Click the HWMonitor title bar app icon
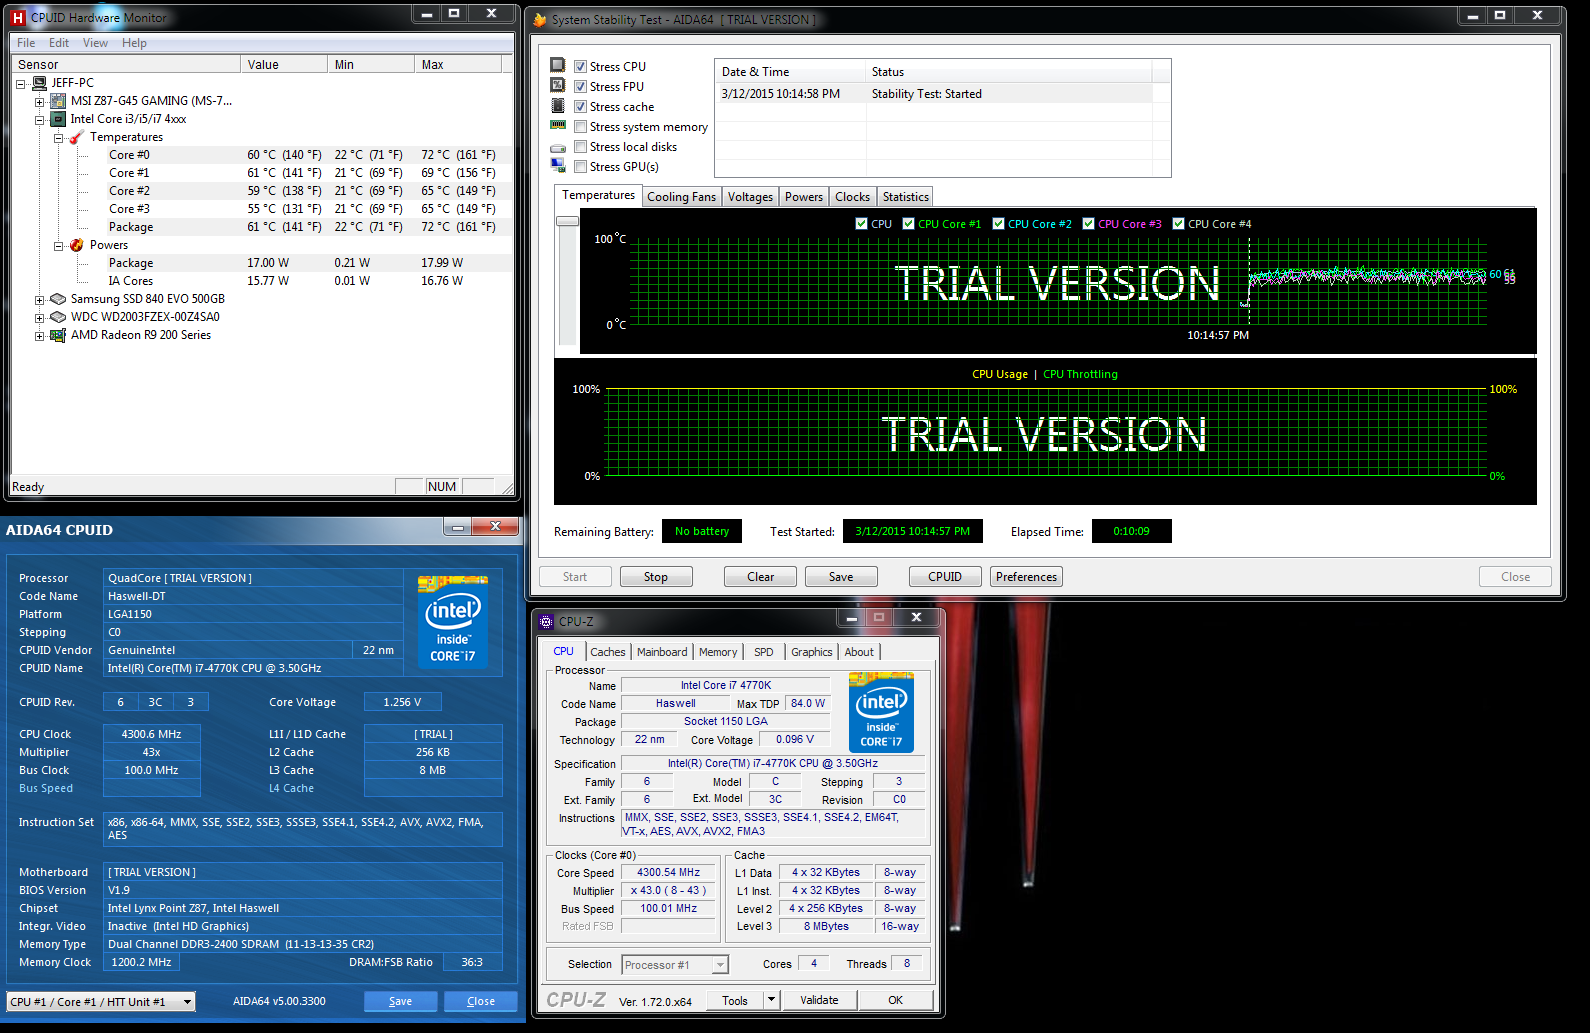This screenshot has height=1033, width=1590. pyautogui.click(x=18, y=17)
